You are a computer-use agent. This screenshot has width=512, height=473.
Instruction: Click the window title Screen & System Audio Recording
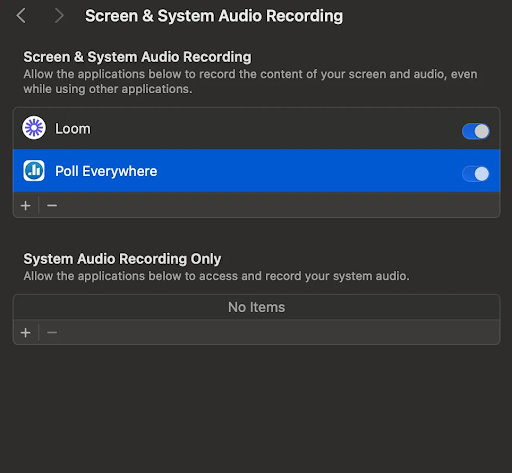click(x=214, y=16)
